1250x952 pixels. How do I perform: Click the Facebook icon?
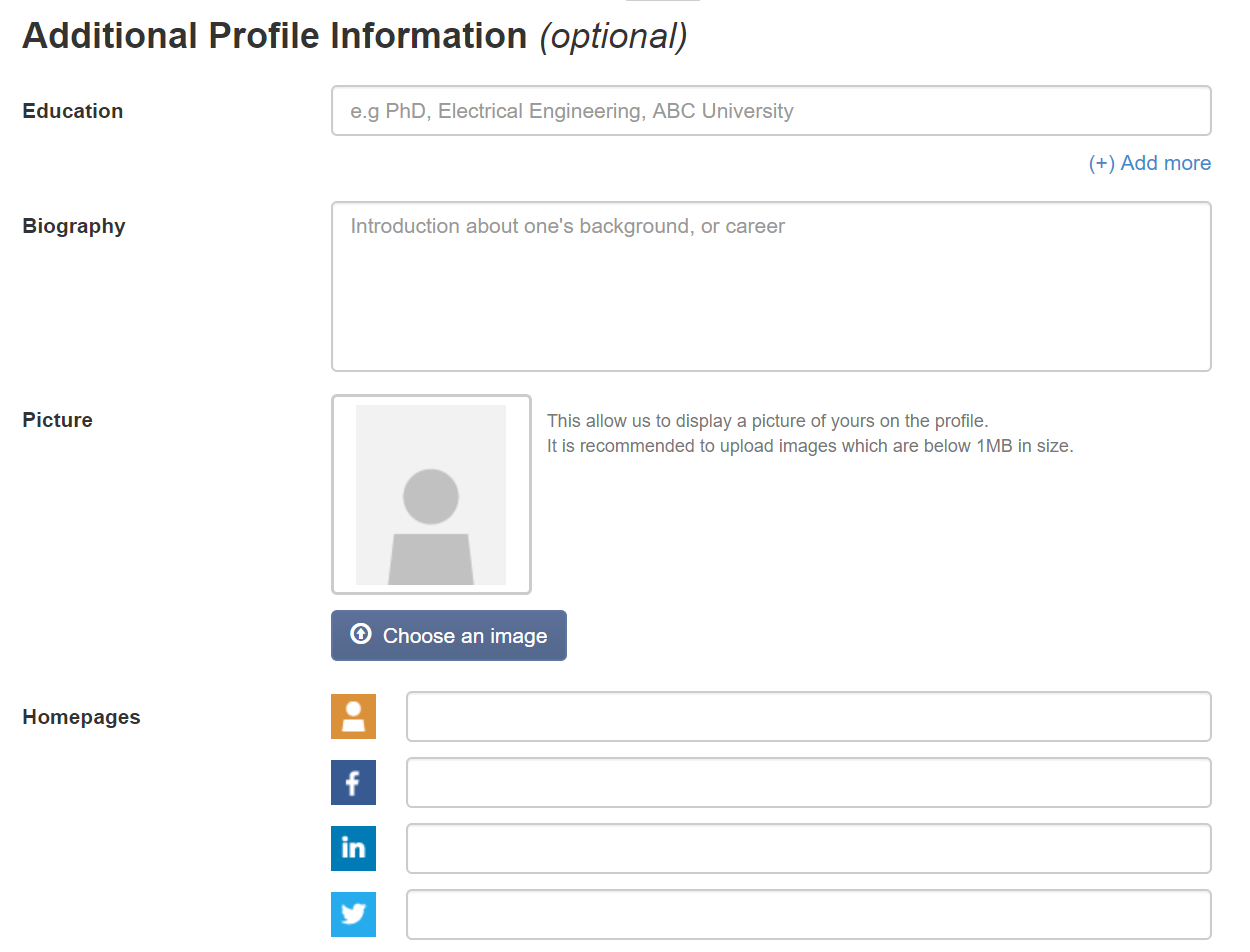(x=353, y=782)
